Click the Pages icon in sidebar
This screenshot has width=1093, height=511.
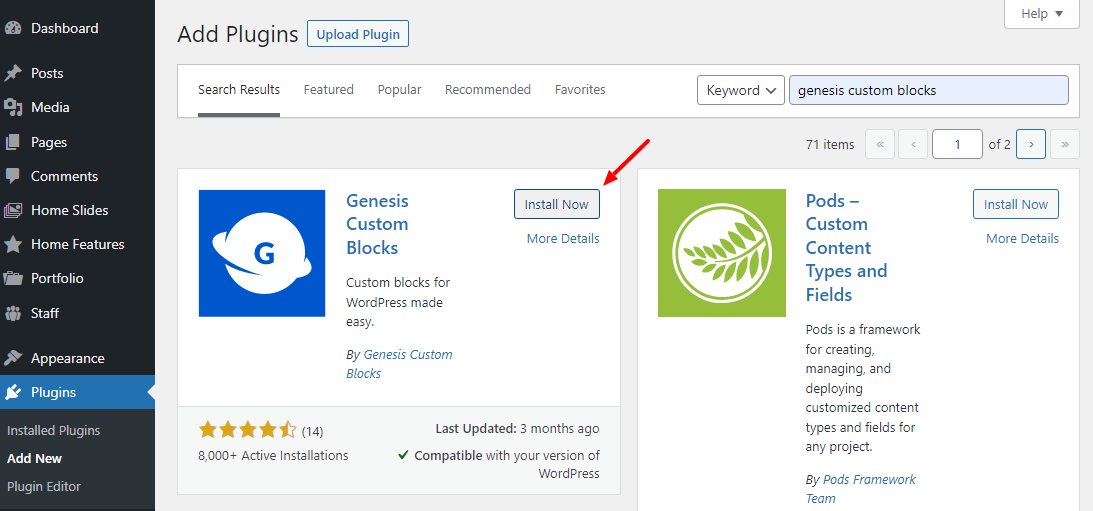13,142
